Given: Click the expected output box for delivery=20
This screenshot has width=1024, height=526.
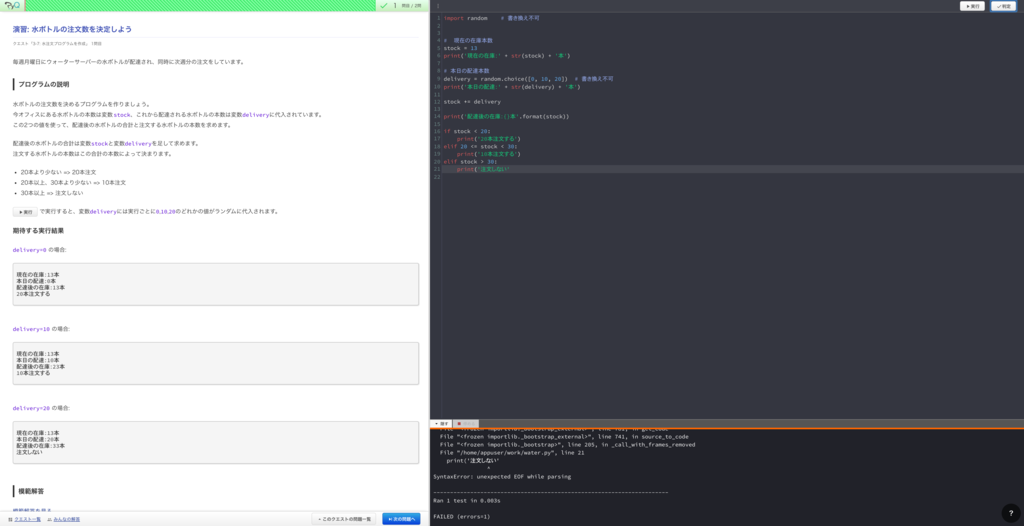Looking at the screenshot, I should click(x=216, y=442).
